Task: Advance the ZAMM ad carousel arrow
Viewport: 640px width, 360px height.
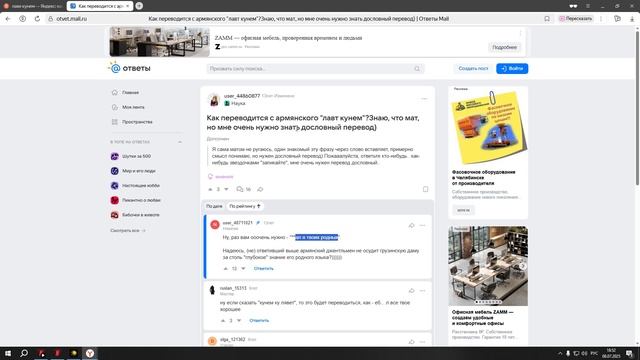Action: coord(522,266)
